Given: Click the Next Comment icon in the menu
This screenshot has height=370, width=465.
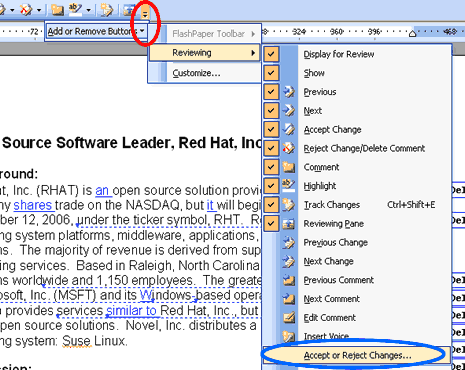Looking at the screenshot, I should click(x=288, y=299).
